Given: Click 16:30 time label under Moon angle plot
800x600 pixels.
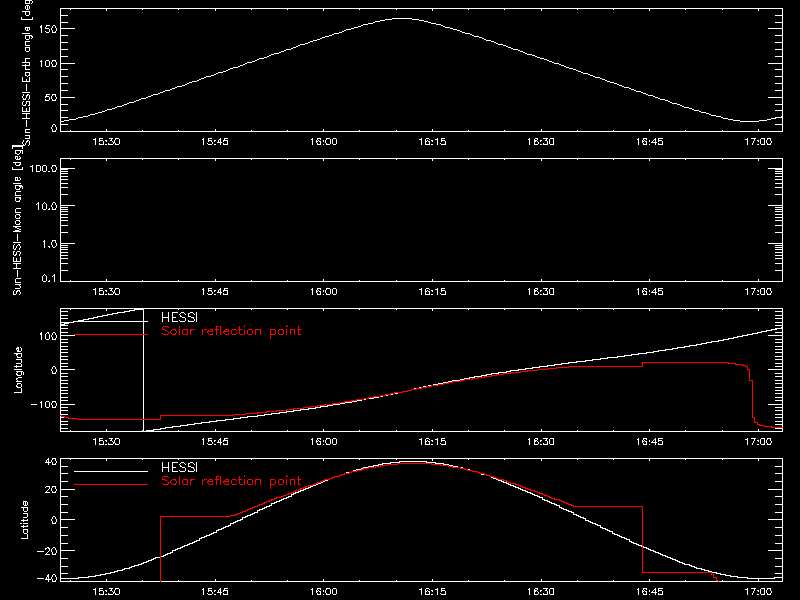Looking at the screenshot, I should coord(541,292).
